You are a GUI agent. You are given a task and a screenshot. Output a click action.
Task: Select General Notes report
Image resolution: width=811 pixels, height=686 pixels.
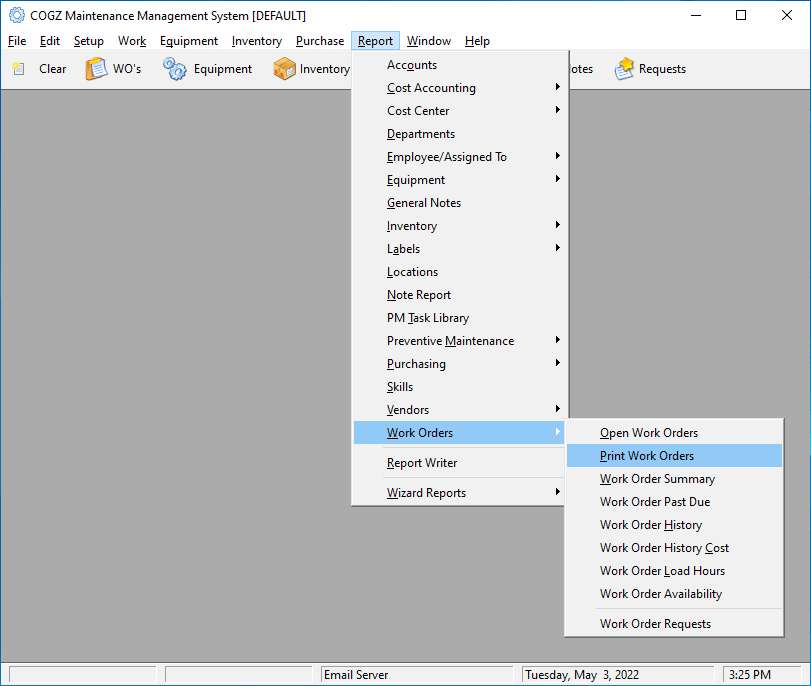tap(460, 203)
